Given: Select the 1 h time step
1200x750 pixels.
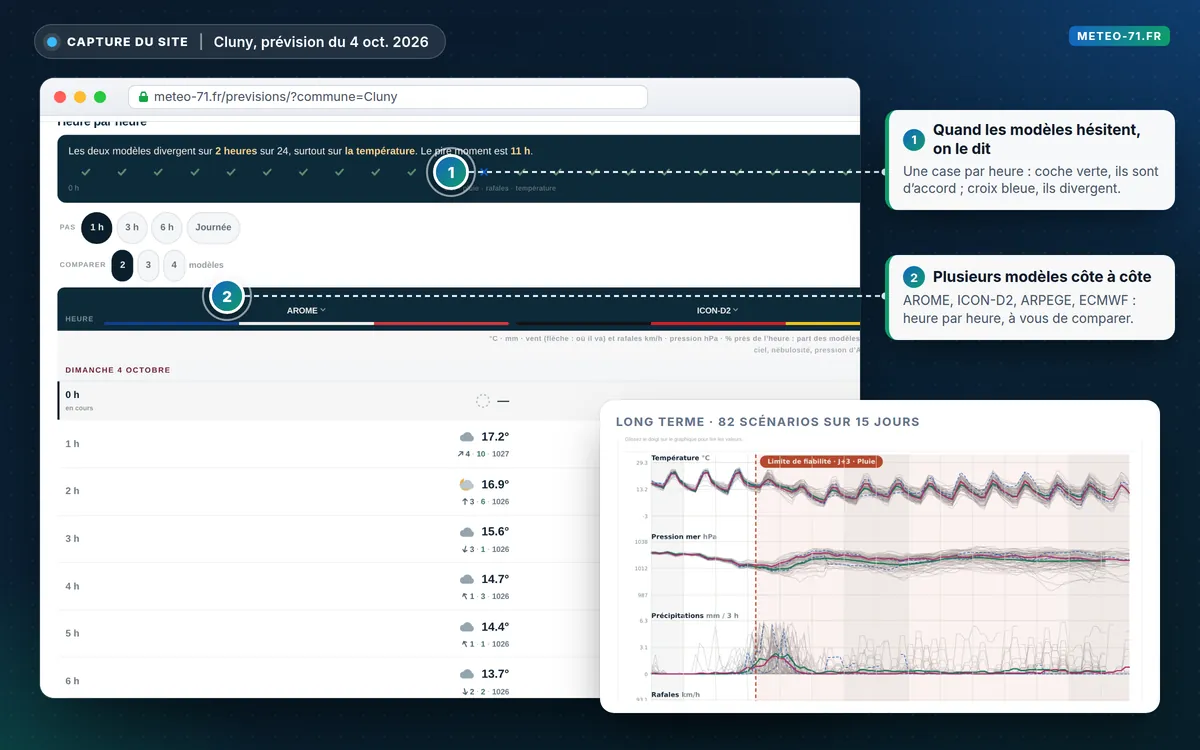Looking at the screenshot, I should point(97,228).
